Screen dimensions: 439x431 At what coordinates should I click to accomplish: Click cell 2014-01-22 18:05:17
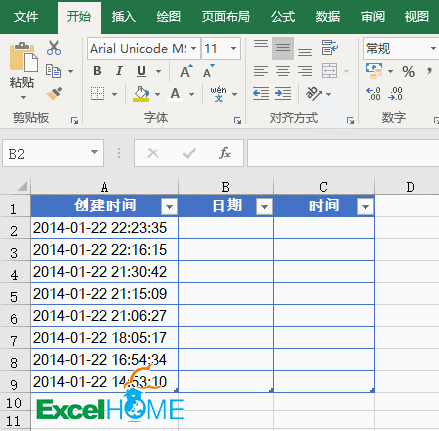[104, 338]
